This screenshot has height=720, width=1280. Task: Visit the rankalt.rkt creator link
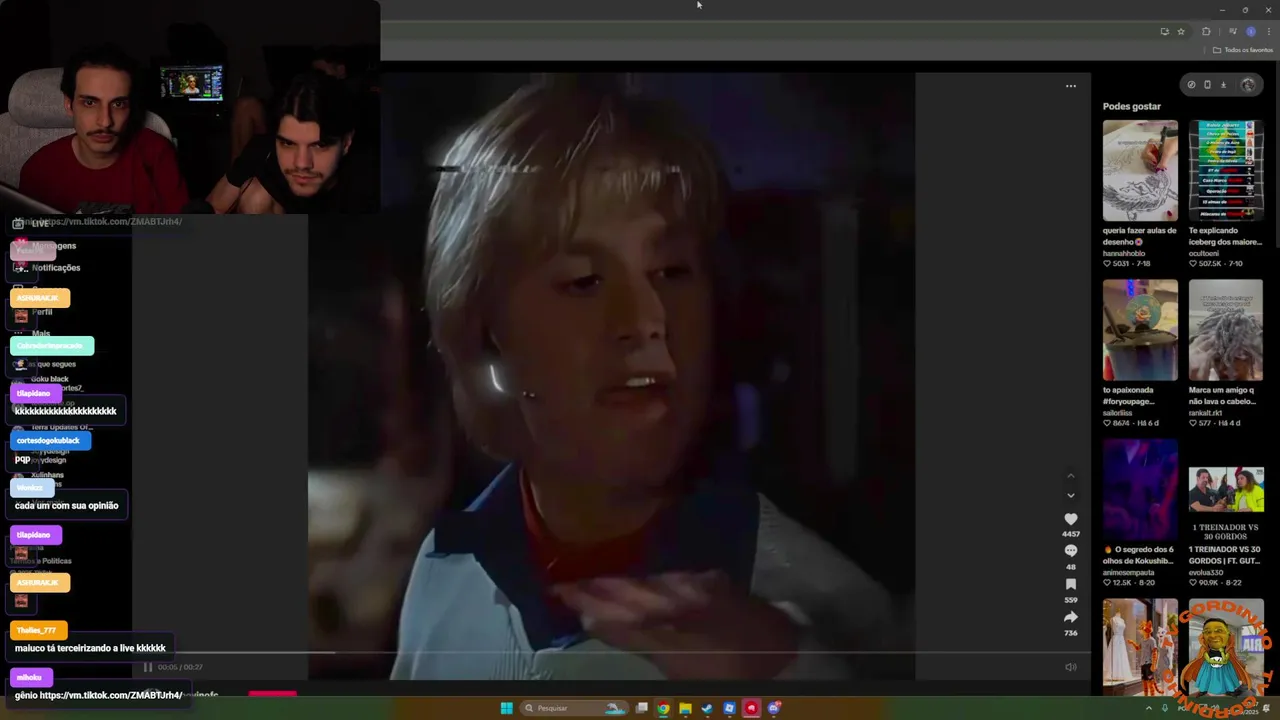coord(1206,412)
